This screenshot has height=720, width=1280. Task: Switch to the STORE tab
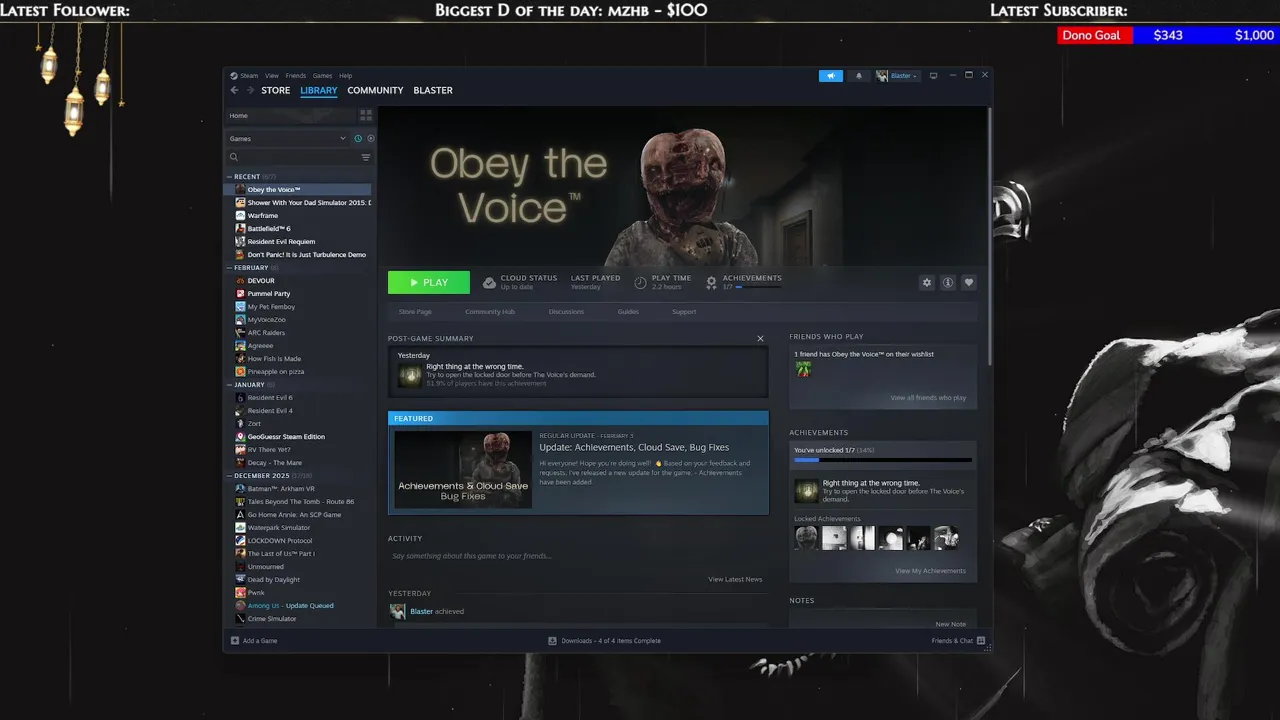point(276,90)
